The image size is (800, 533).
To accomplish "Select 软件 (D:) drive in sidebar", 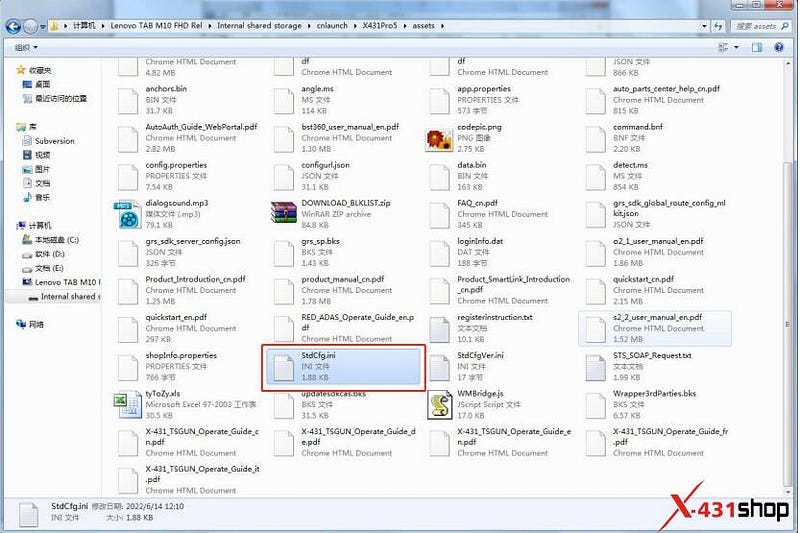I will [x=43, y=254].
